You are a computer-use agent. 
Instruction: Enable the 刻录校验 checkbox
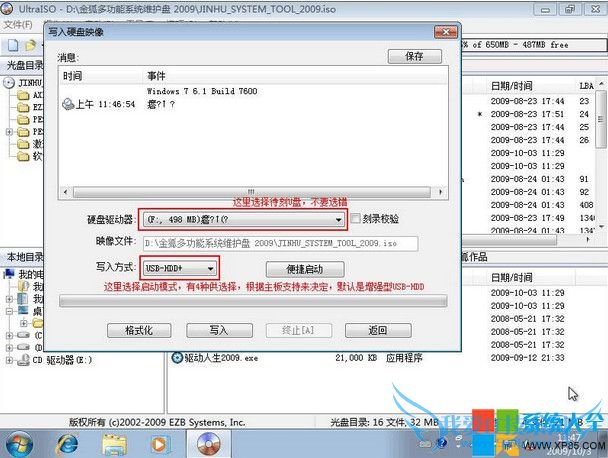click(355, 218)
